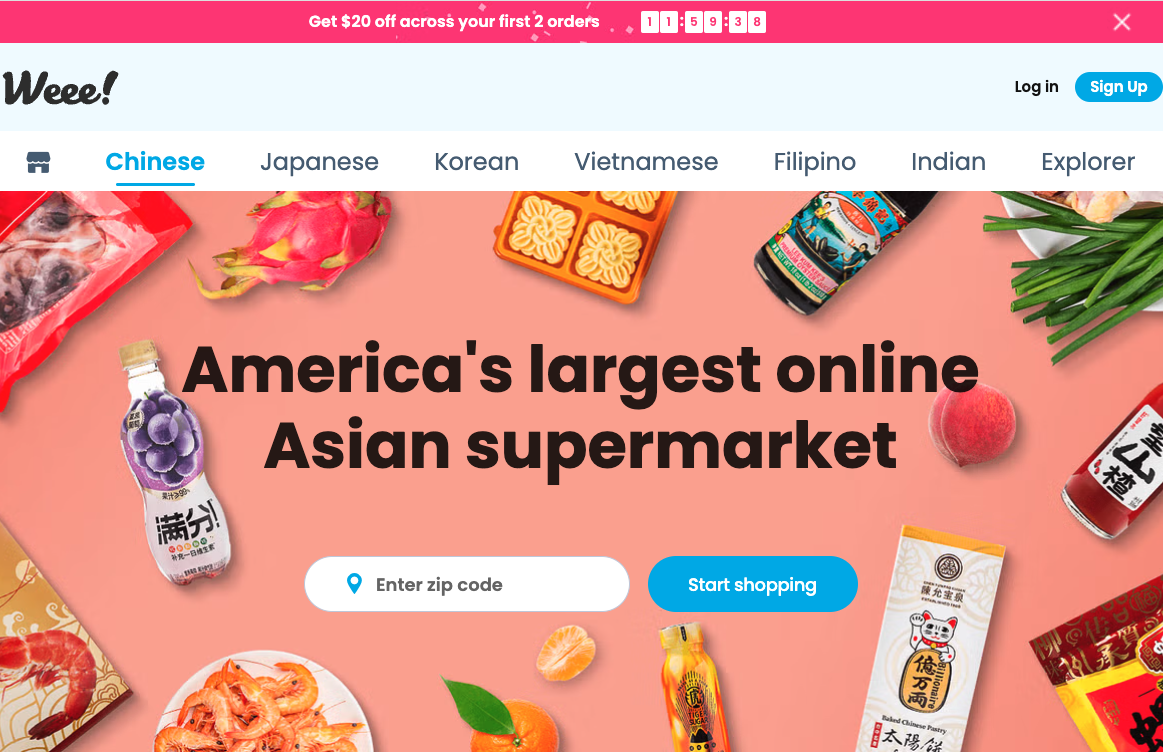Select the Chinese tab
Image resolution: width=1163 pixels, height=752 pixels.
[x=155, y=162]
